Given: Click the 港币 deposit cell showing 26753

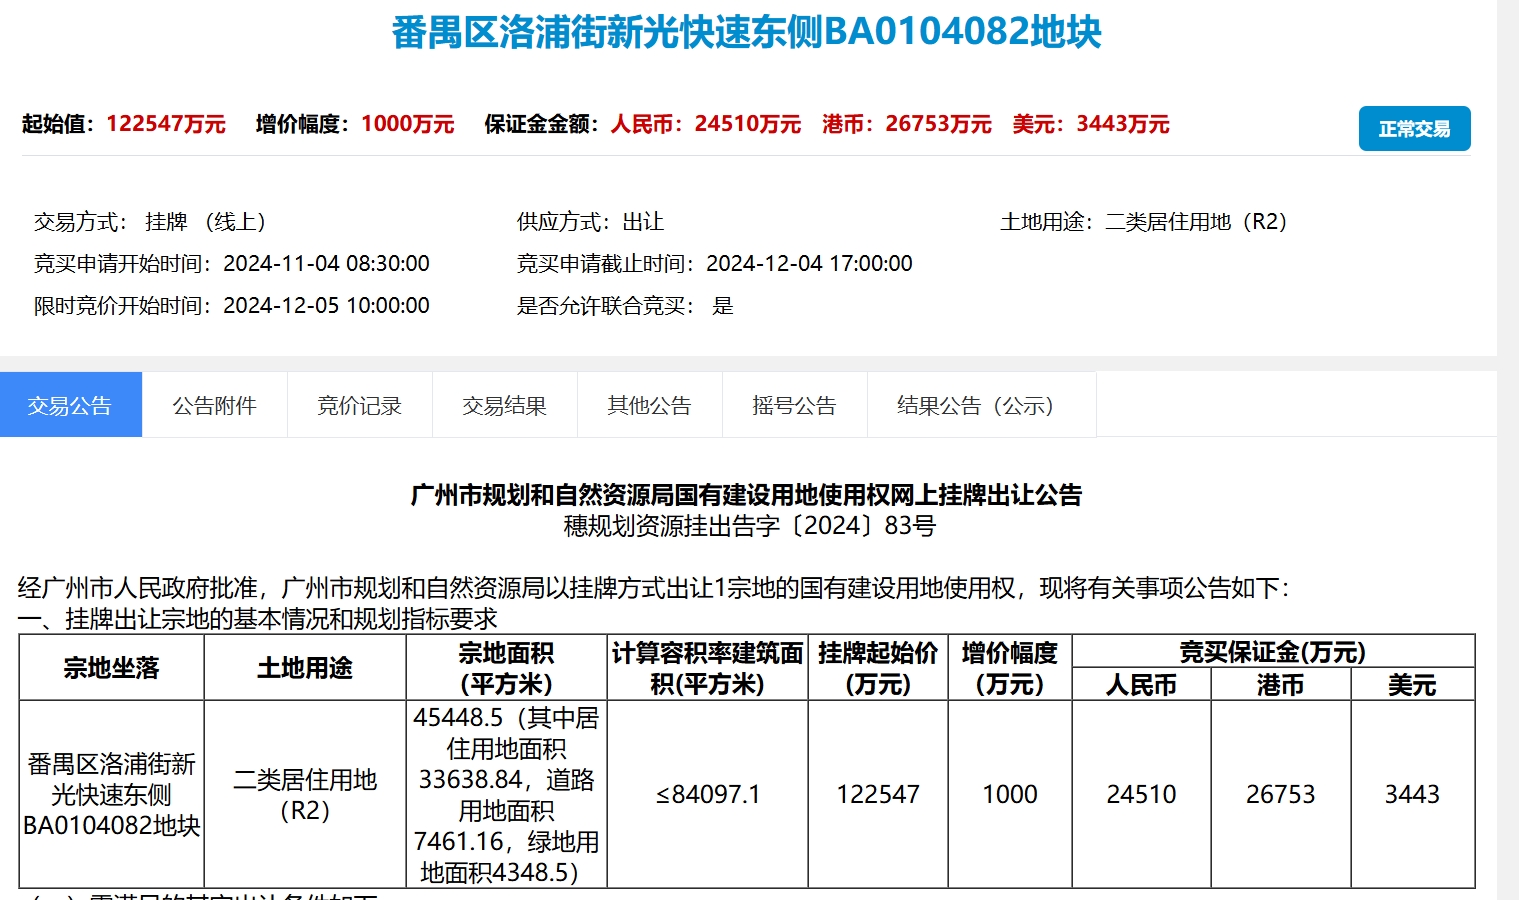Looking at the screenshot, I should (x=1280, y=794).
